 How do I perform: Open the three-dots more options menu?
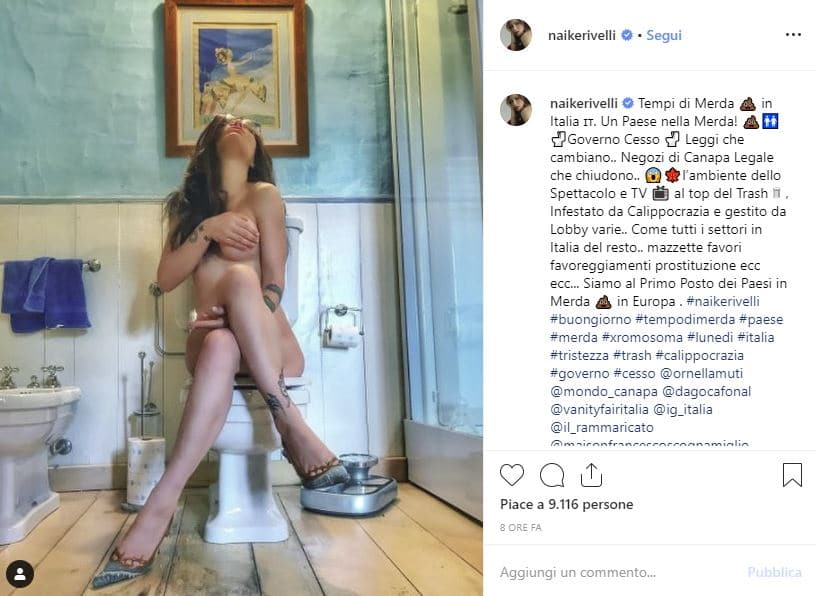click(793, 35)
